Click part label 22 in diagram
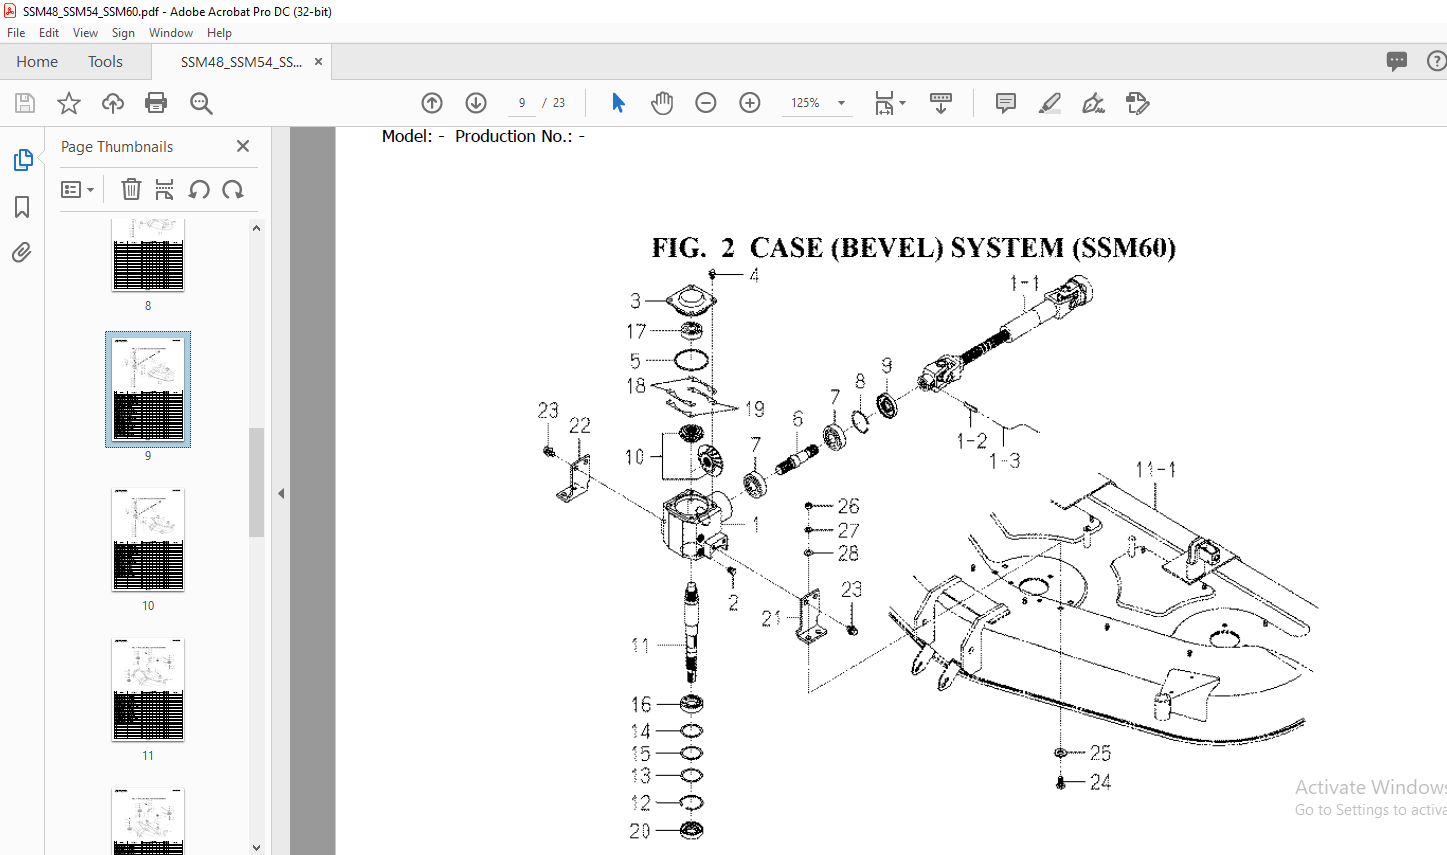Viewport: 1447px width, 855px height. 580,426
